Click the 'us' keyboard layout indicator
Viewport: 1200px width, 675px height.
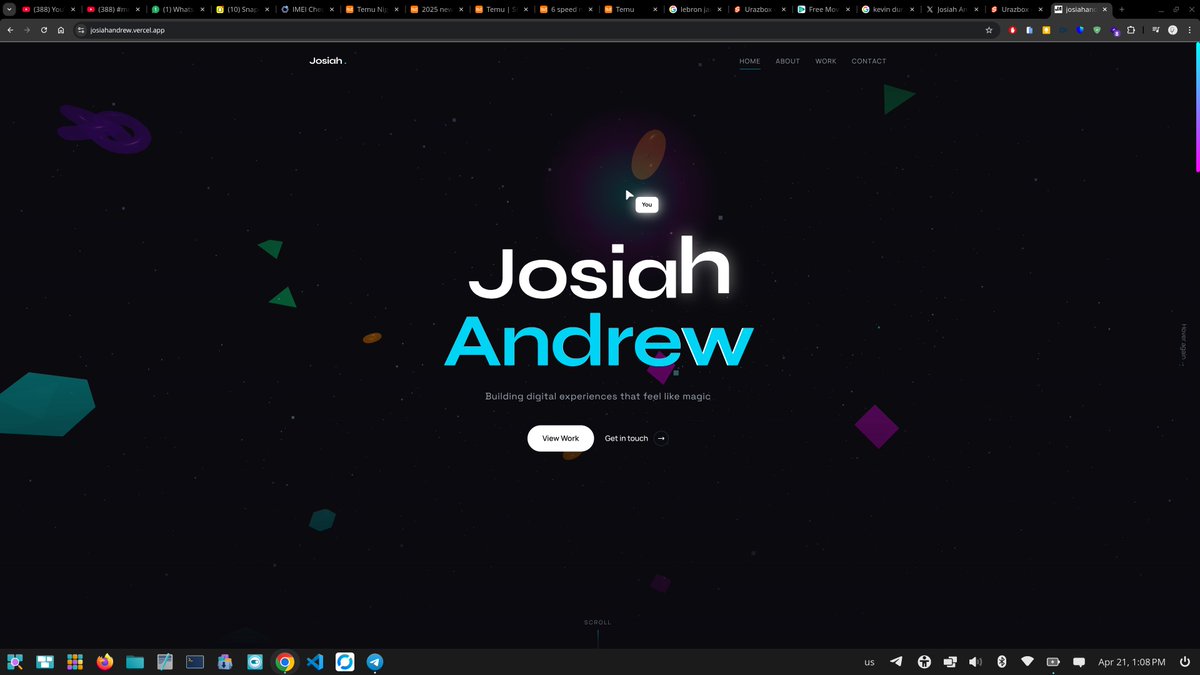click(x=869, y=662)
